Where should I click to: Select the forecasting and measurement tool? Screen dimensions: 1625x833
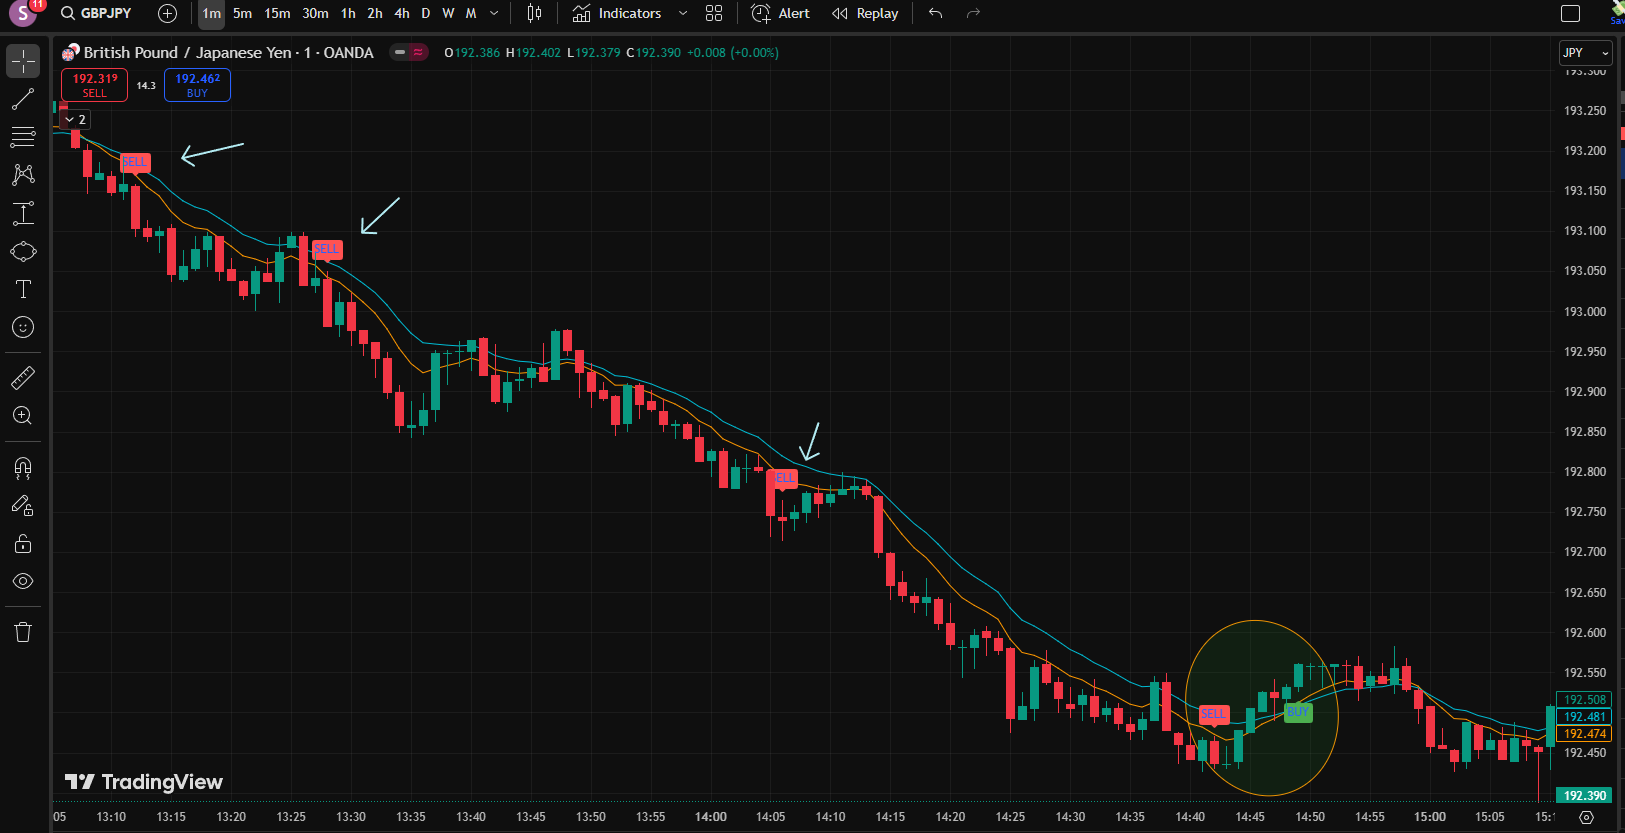pos(23,213)
